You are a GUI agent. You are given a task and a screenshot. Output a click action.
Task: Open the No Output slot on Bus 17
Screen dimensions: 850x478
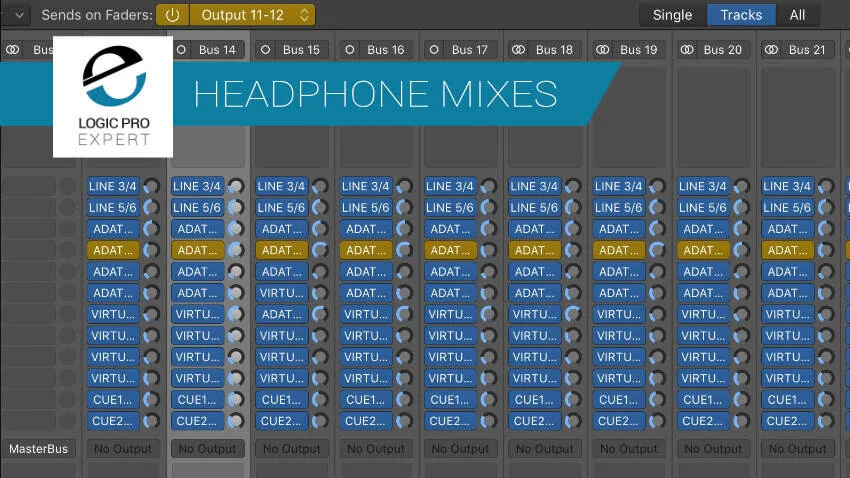pyautogui.click(x=461, y=449)
